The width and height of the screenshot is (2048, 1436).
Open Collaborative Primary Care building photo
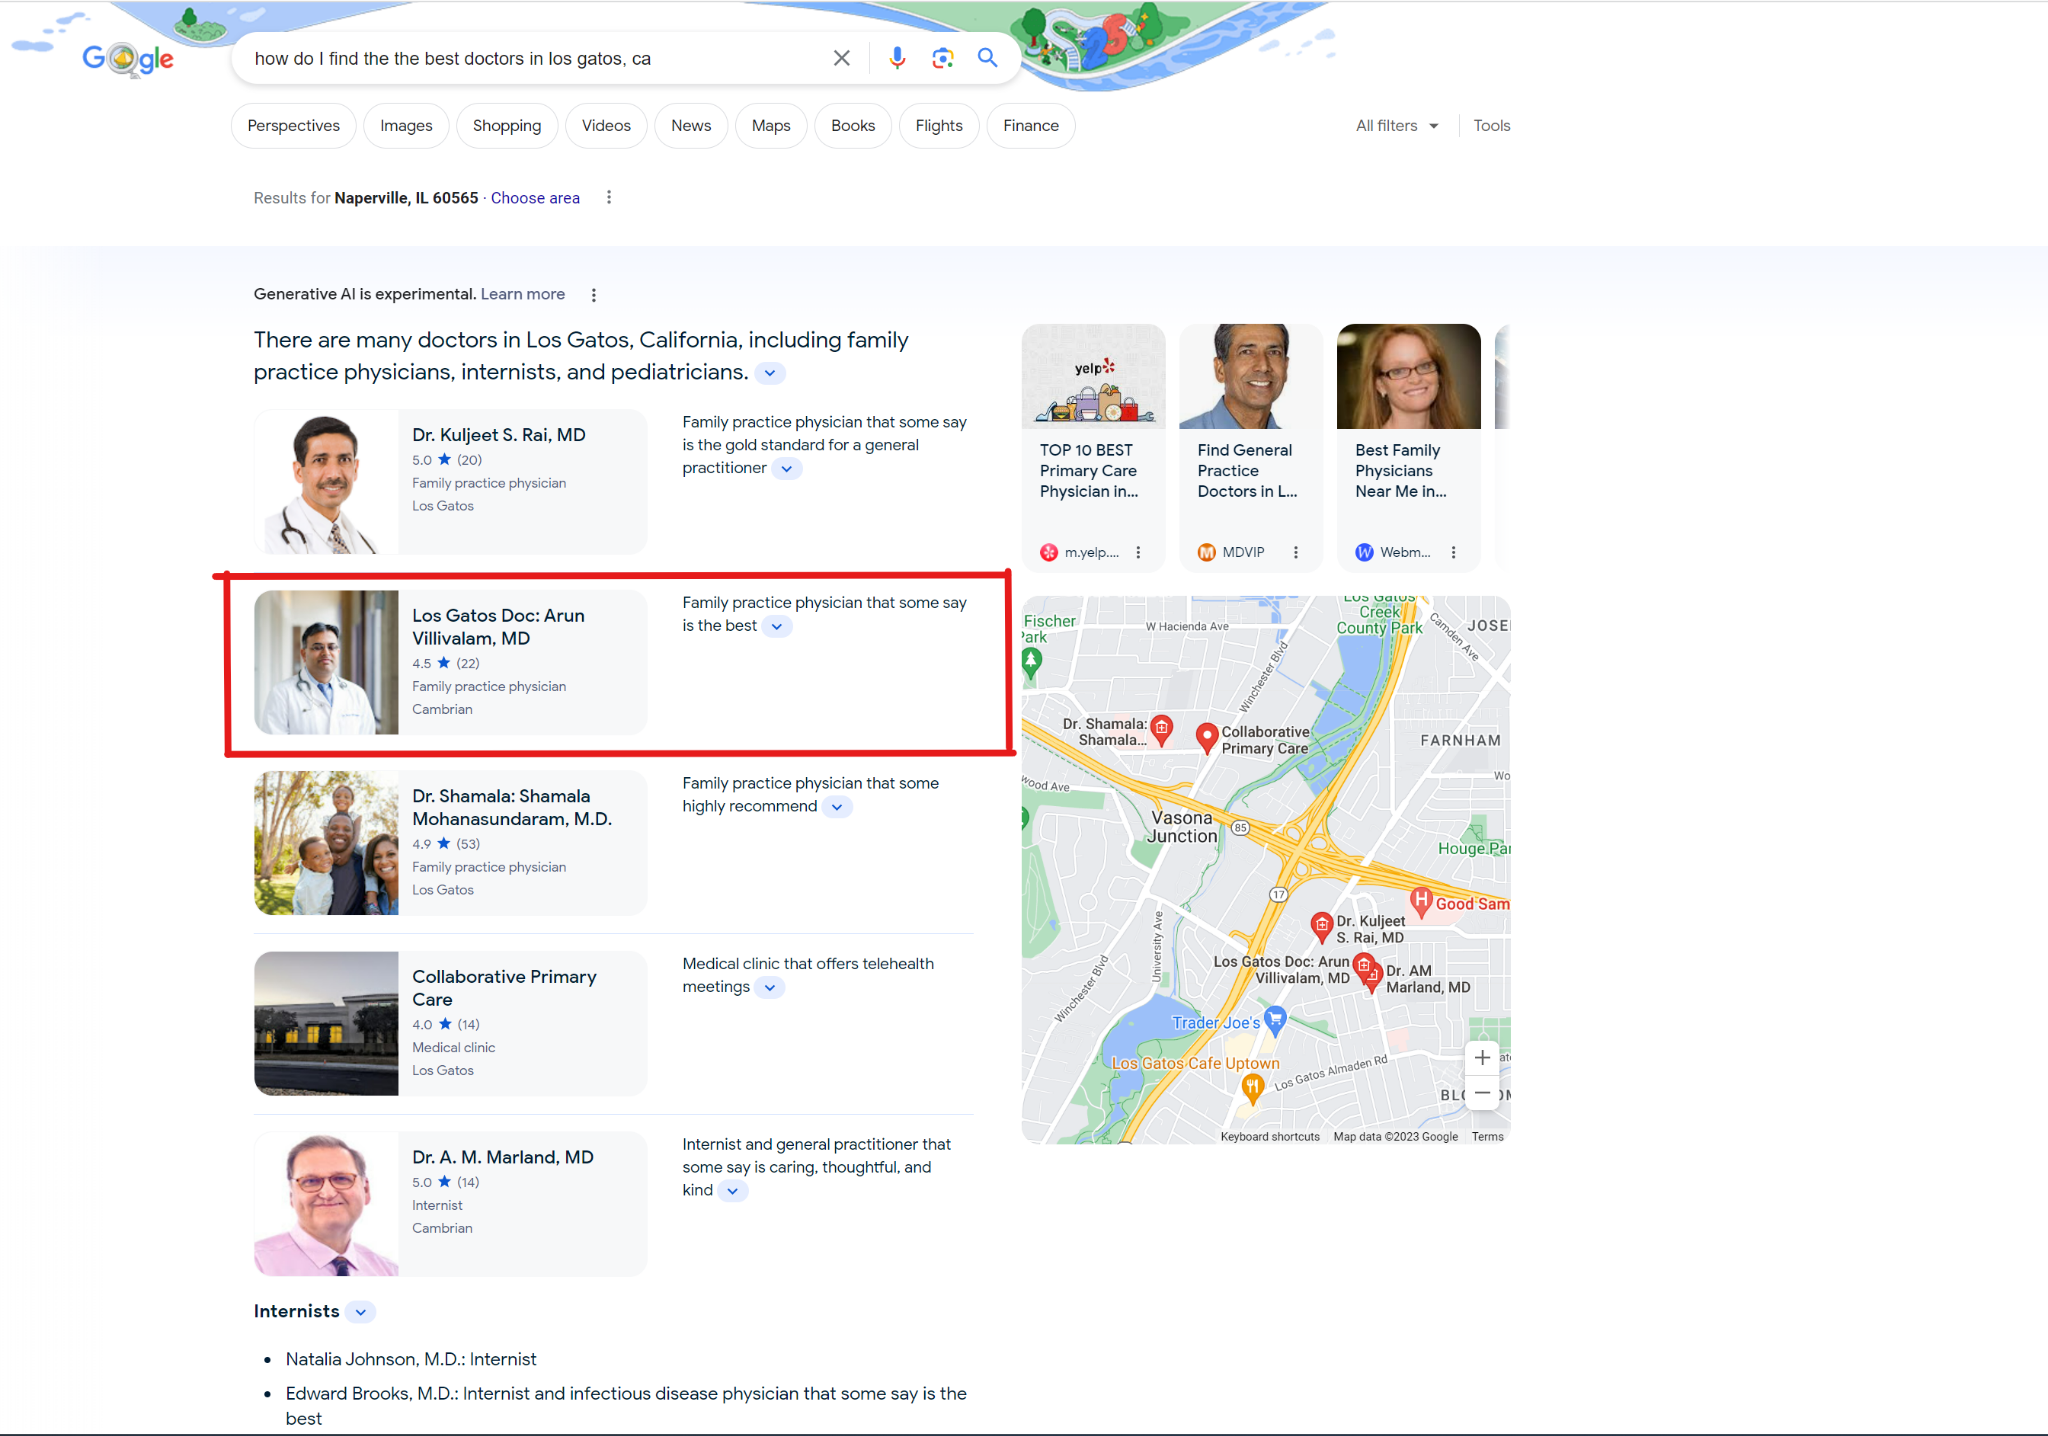click(326, 1023)
